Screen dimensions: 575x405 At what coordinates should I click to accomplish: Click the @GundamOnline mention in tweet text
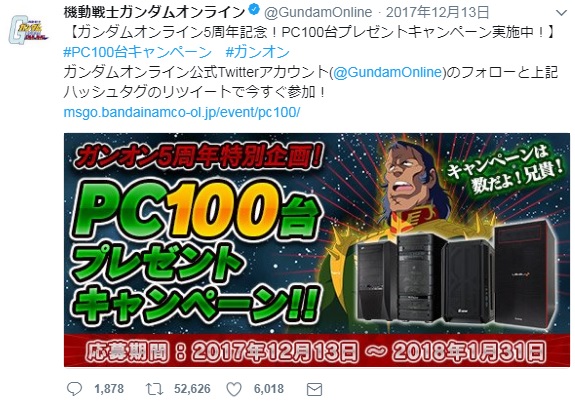click(388, 72)
